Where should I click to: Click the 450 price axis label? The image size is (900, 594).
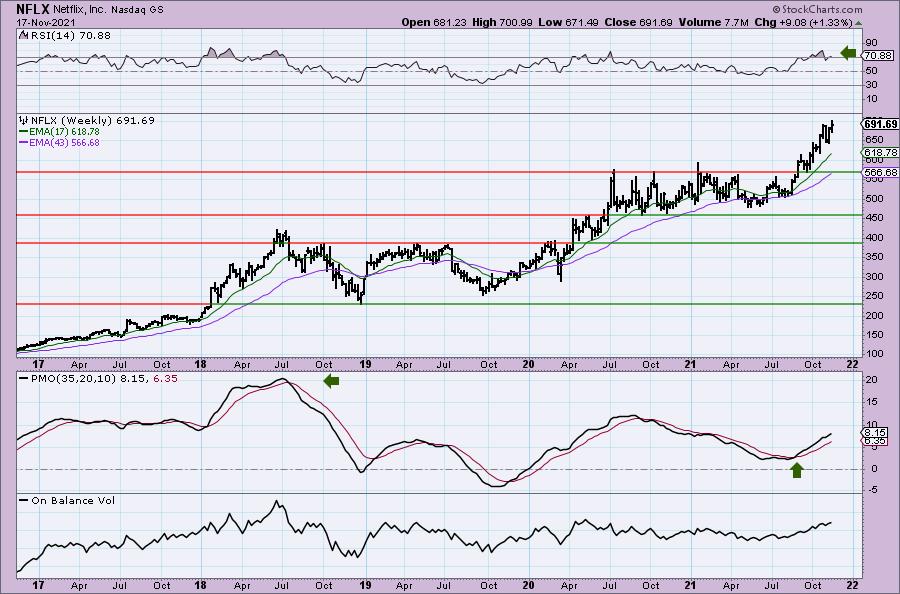[x=874, y=218]
